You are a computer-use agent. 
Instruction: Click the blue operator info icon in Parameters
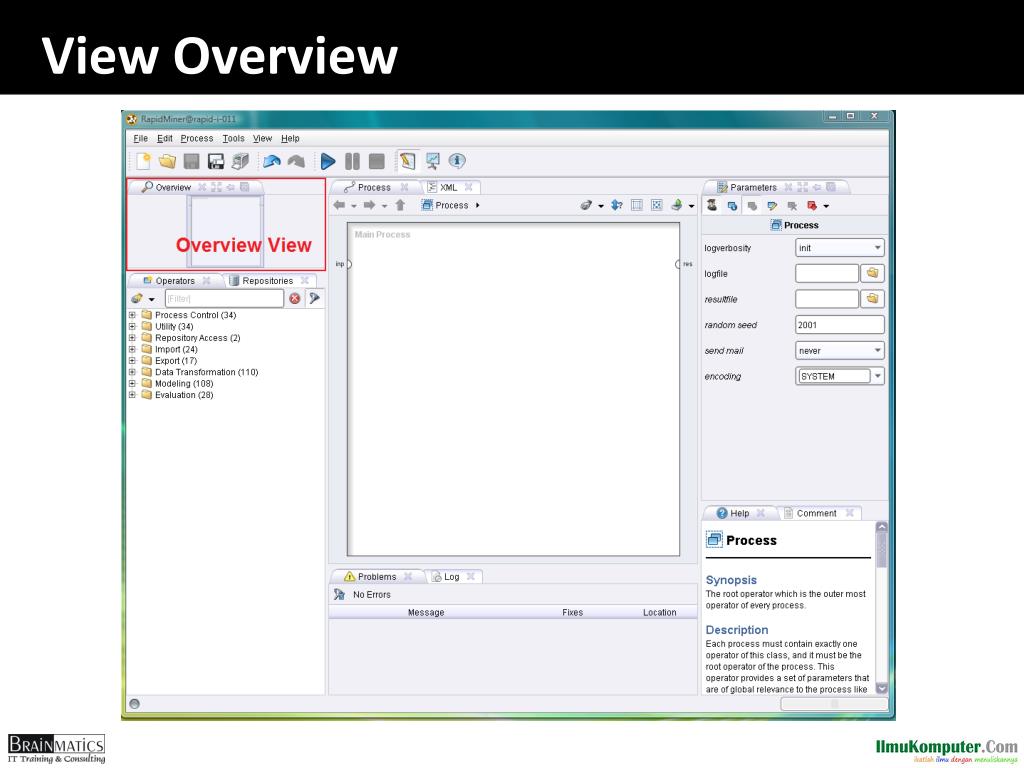[x=732, y=206]
